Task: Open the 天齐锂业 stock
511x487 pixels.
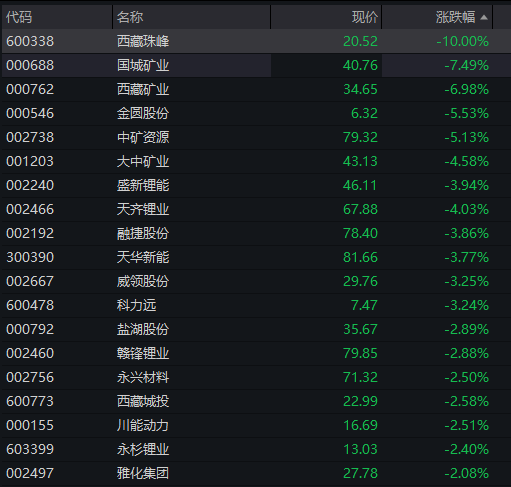Action: click(x=143, y=209)
